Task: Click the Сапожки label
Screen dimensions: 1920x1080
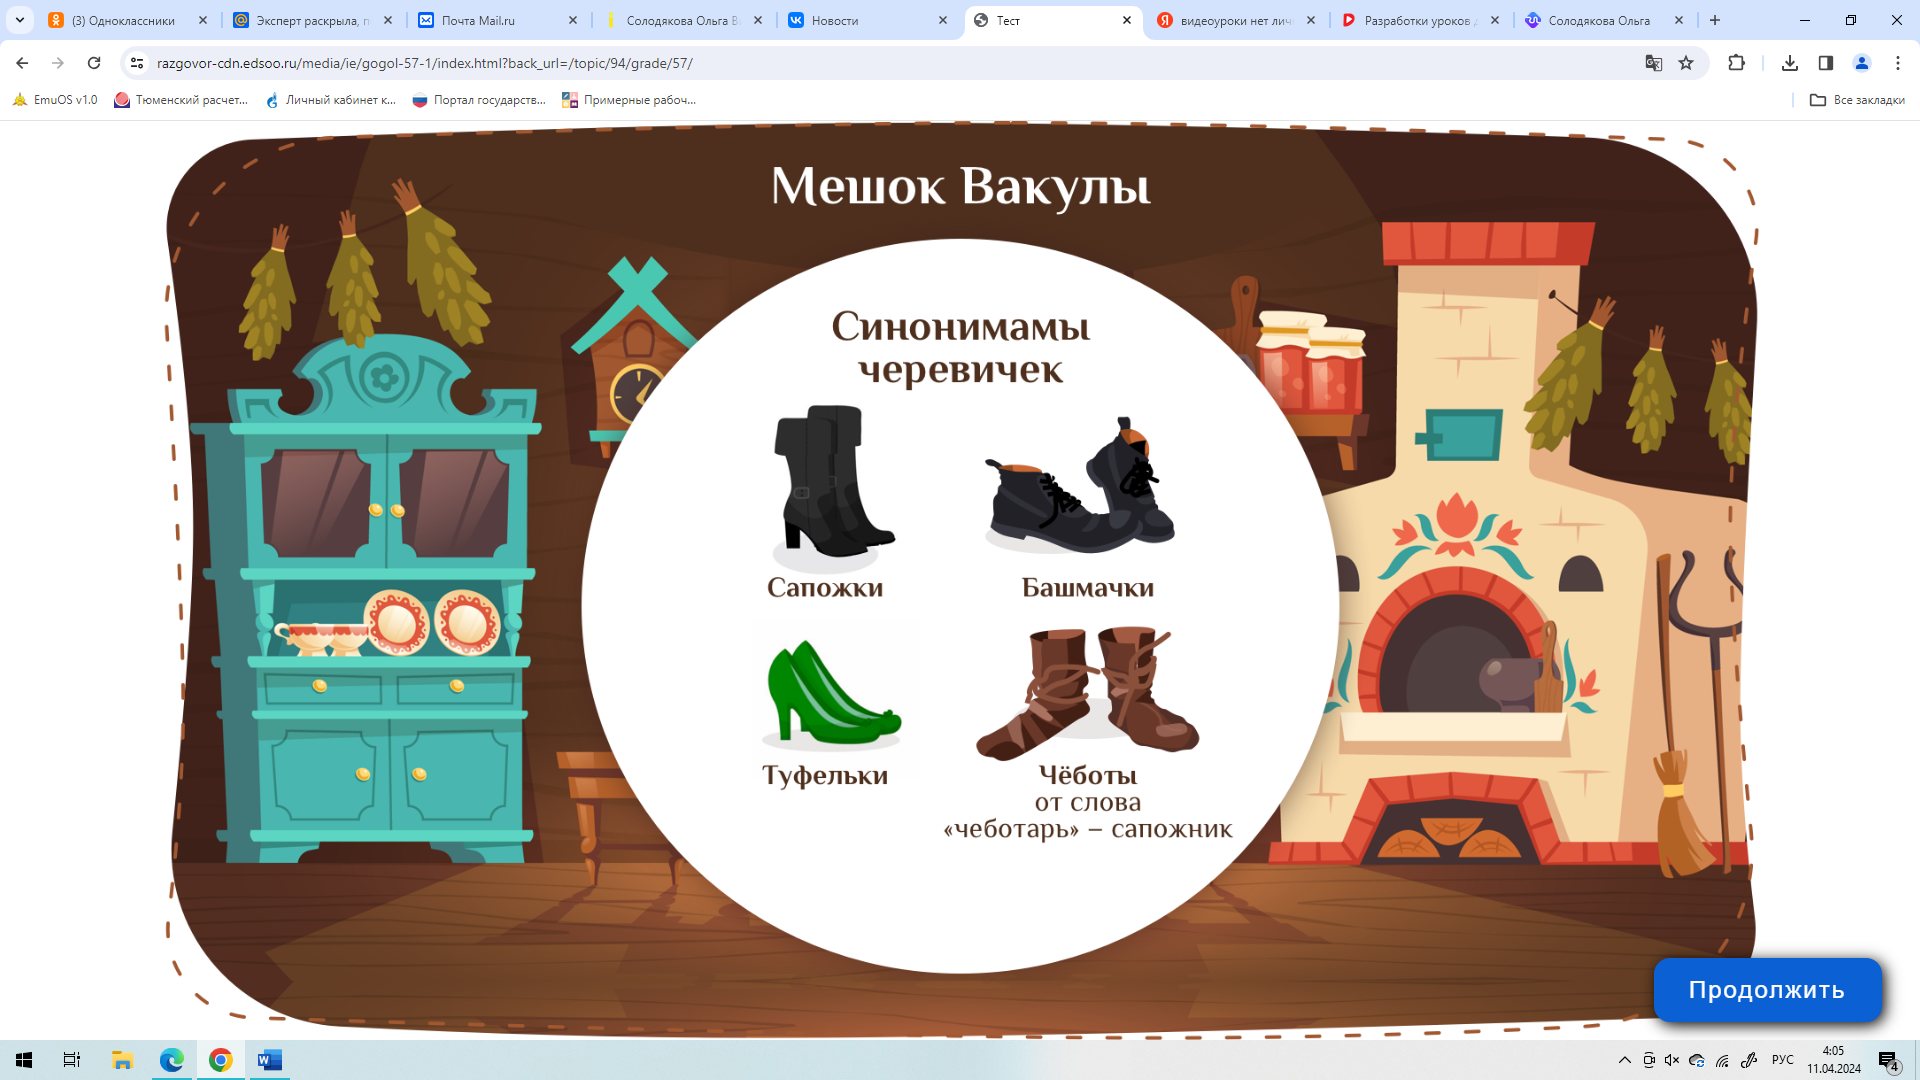Action: tap(825, 588)
